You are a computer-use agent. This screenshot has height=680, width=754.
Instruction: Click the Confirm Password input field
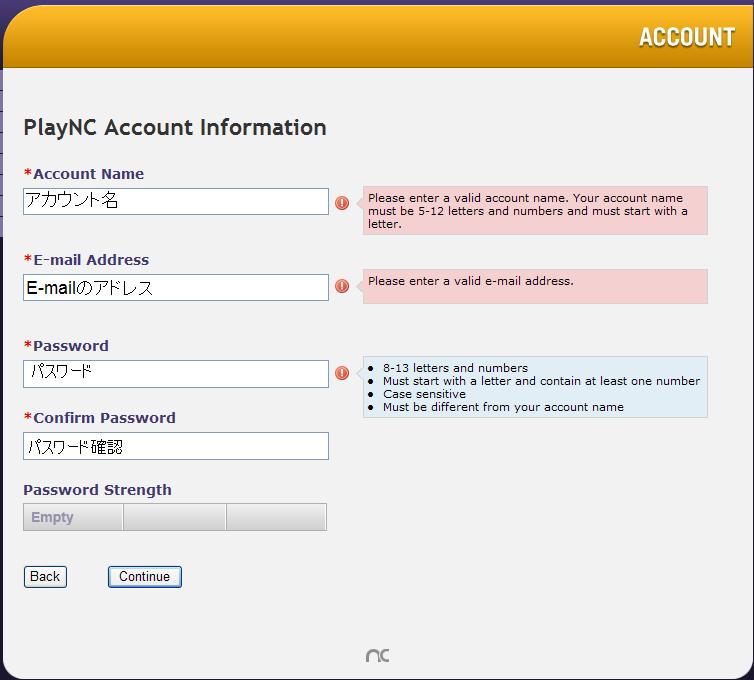tap(176, 446)
